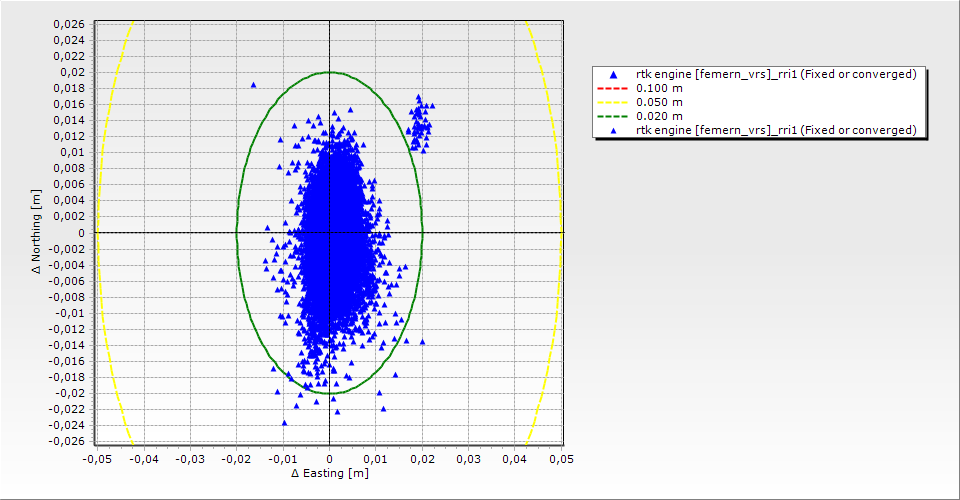Screen dimensions: 960x500
Task: Click the -0,05 tick label on the Easting axis
Action: (x=97, y=459)
